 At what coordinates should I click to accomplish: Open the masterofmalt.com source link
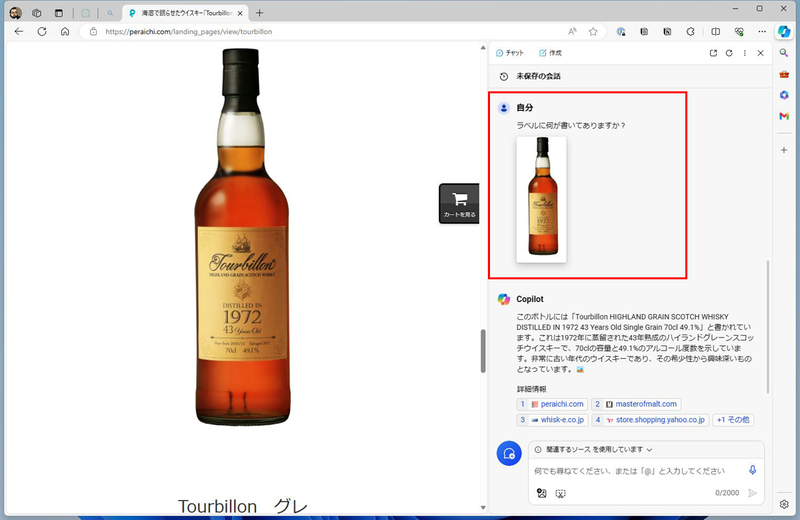coord(636,404)
